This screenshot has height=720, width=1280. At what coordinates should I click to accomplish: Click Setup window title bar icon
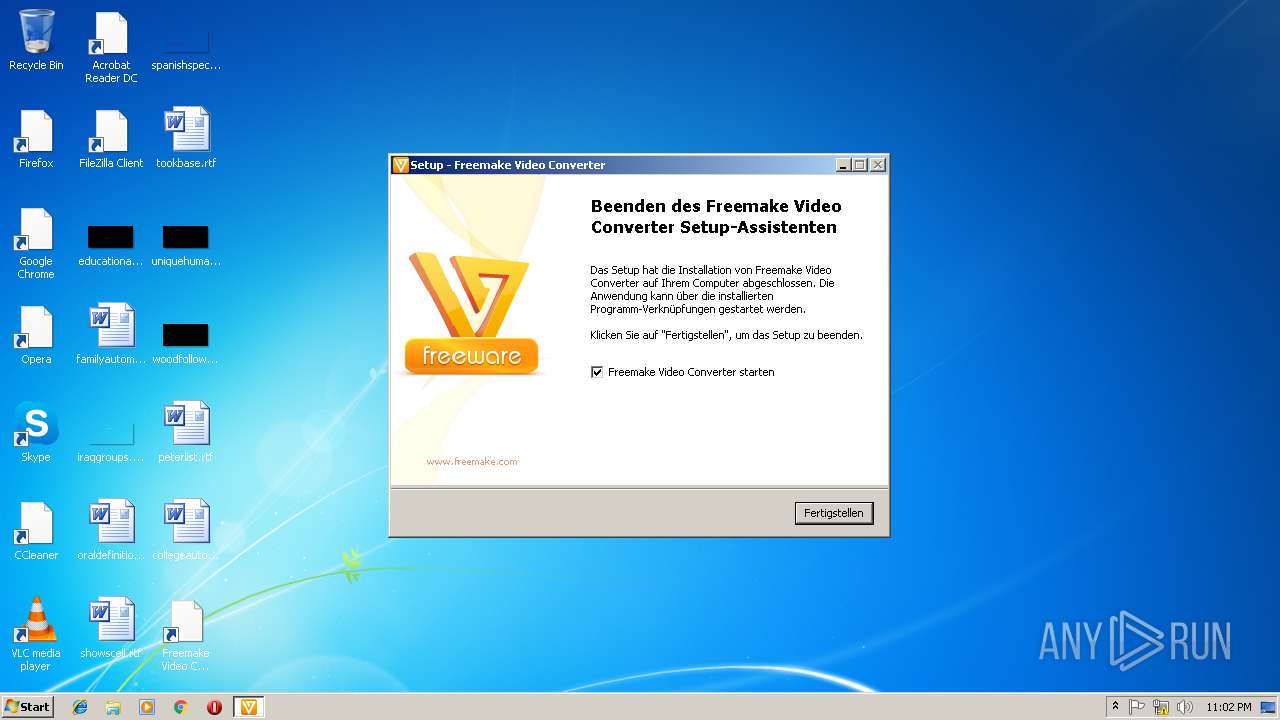coord(400,165)
